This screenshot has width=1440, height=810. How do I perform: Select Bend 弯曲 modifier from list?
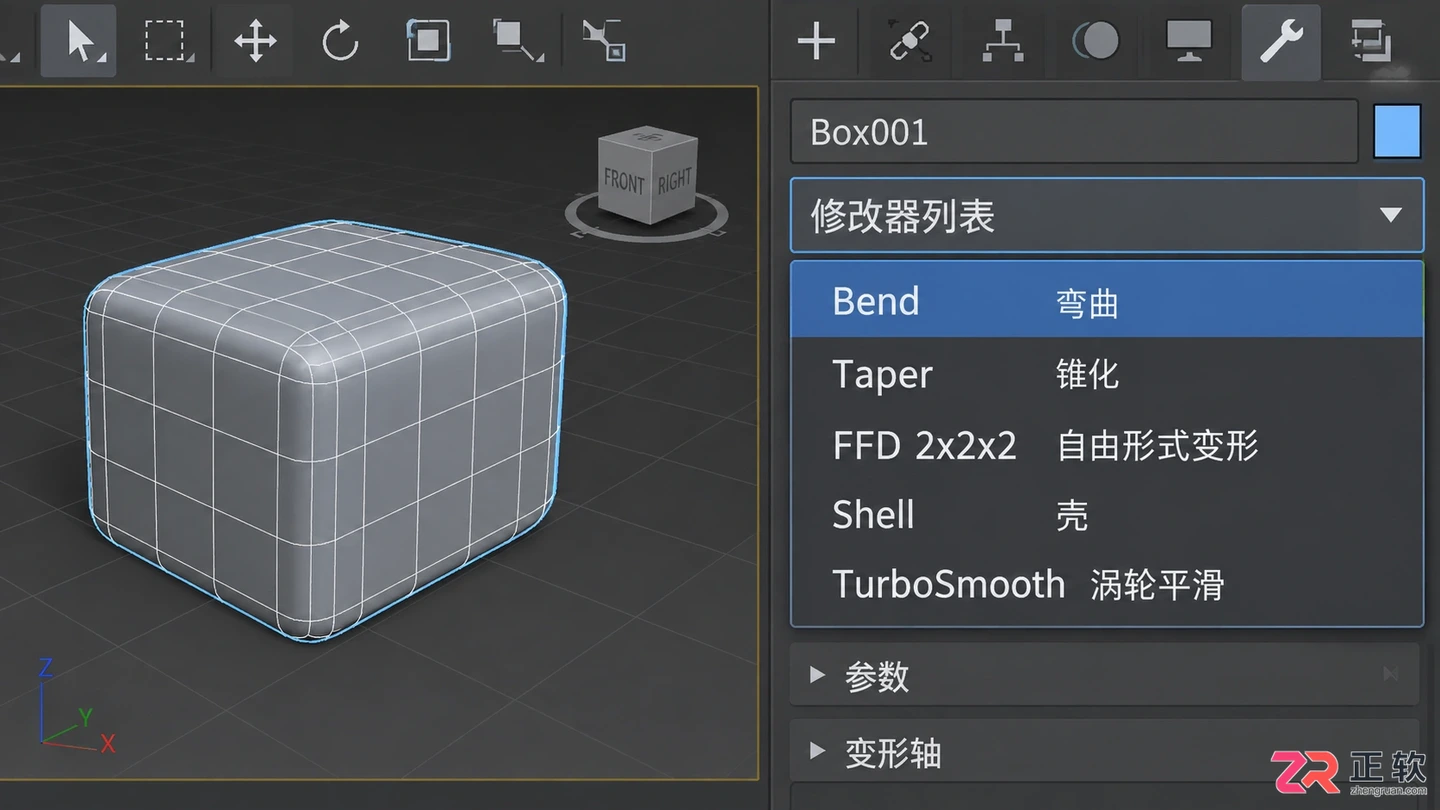pyautogui.click(x=1107, y=300)
